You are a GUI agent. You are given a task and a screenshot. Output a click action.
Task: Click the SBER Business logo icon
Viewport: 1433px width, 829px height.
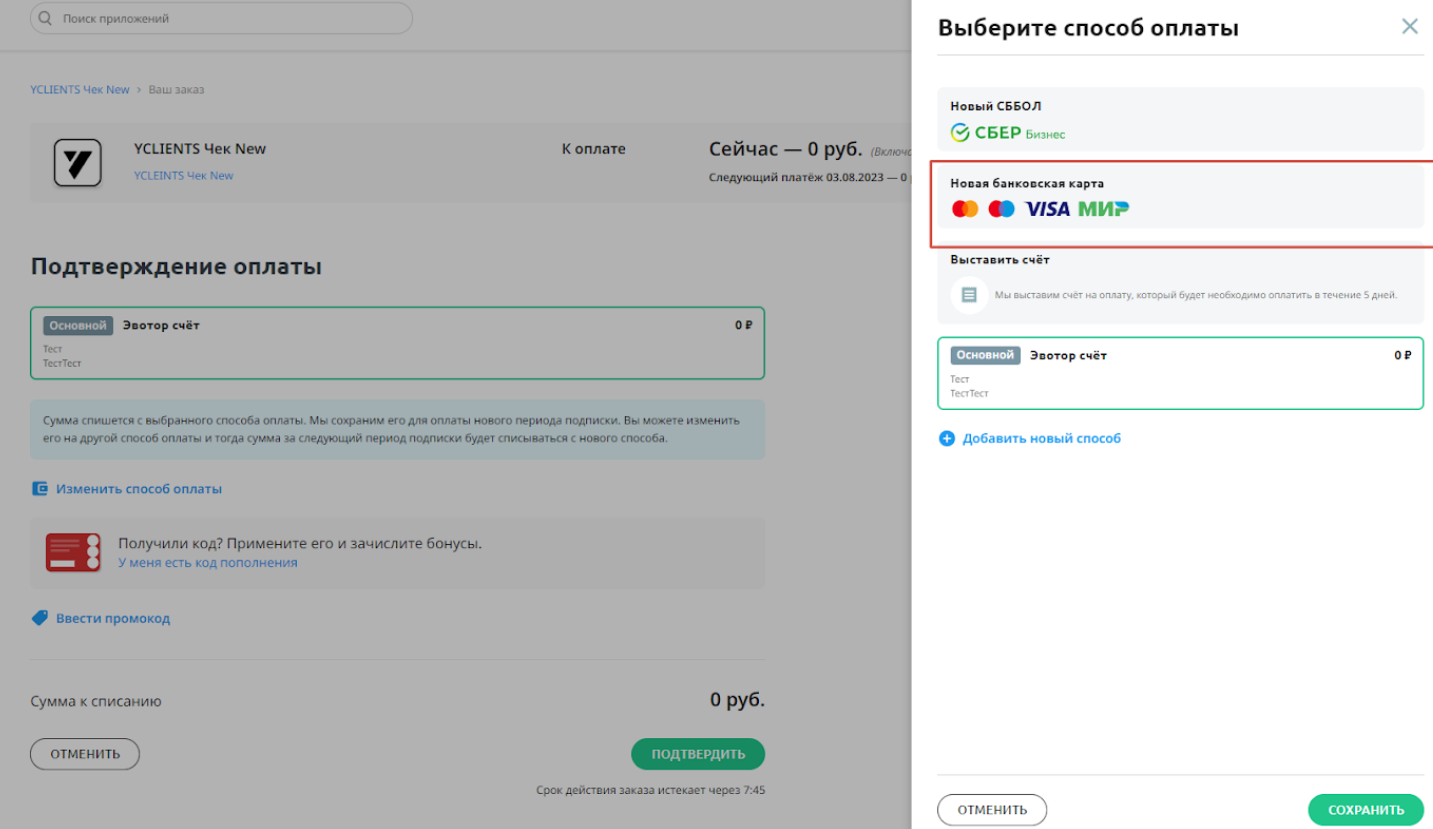(x=1008, y=133)
